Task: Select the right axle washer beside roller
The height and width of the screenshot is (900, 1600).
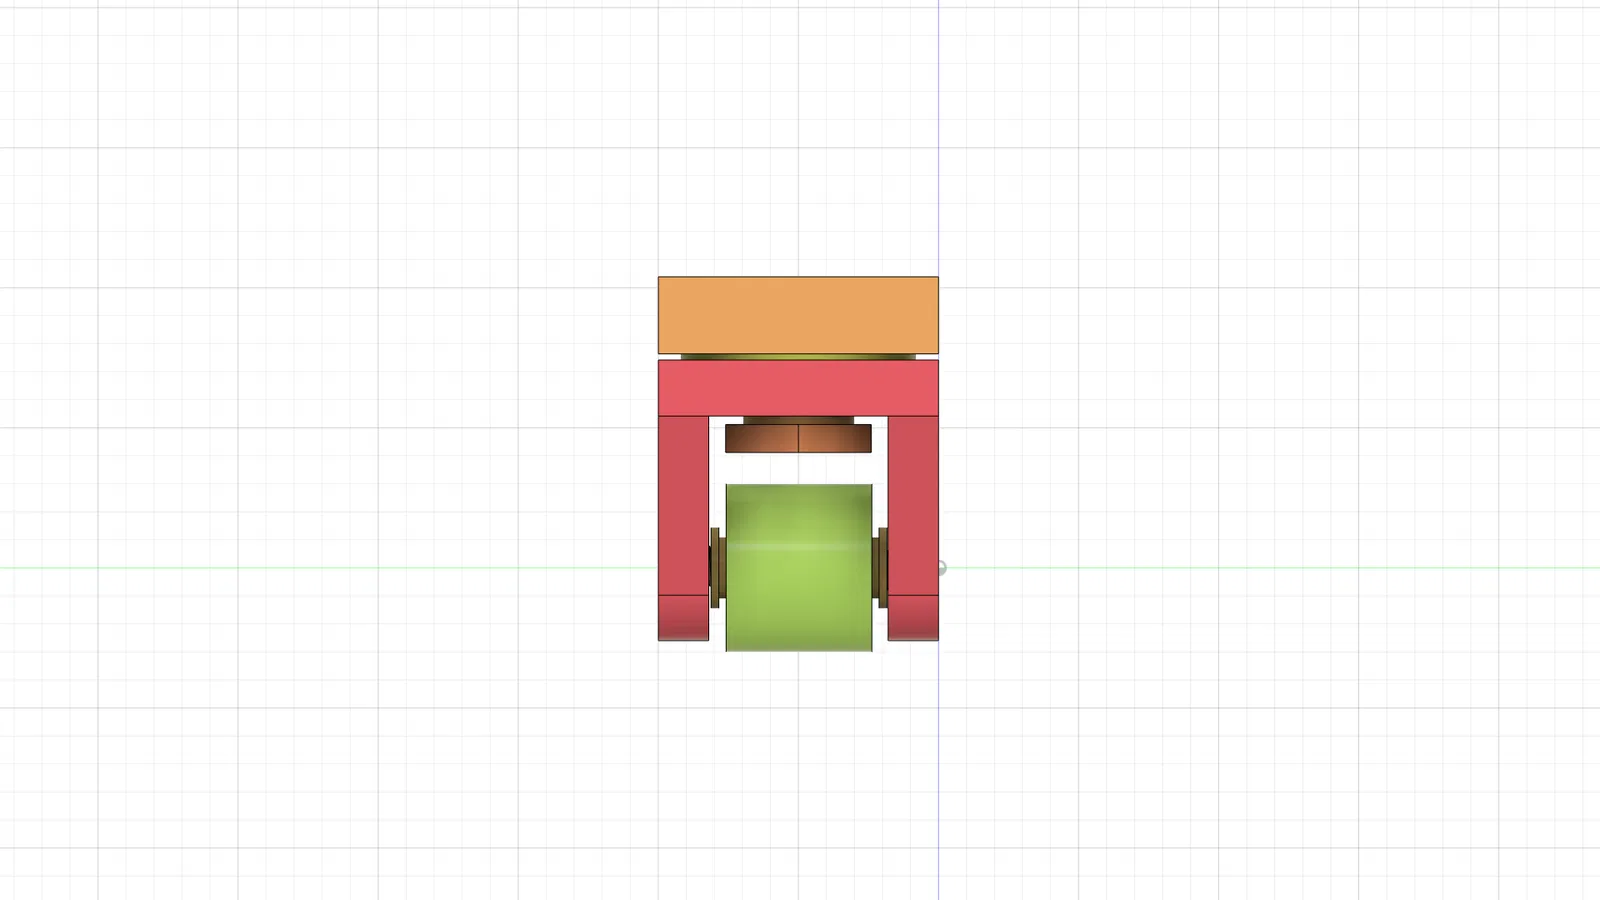Action: (881, 567)
